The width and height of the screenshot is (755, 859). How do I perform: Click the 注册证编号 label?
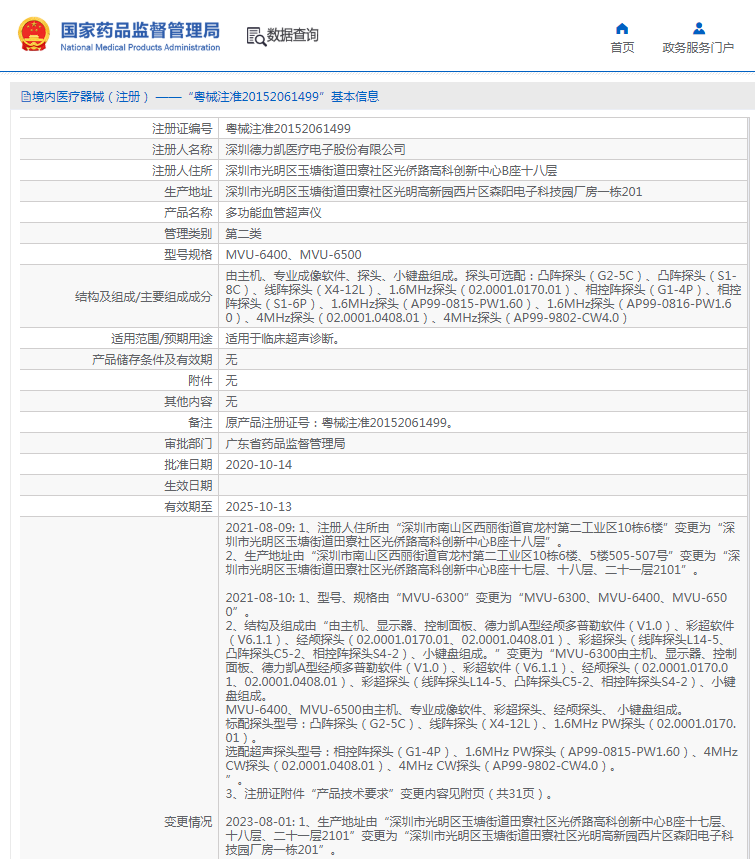(x=182, y=129)
